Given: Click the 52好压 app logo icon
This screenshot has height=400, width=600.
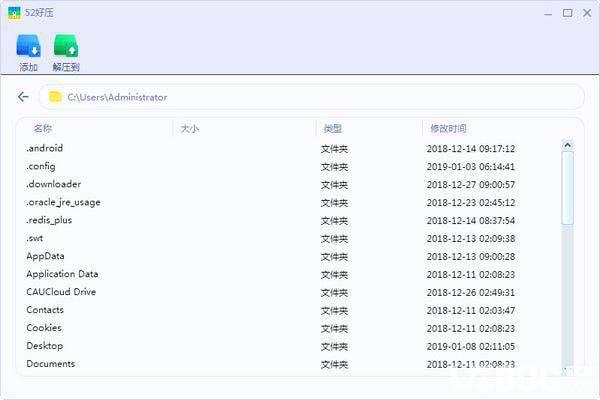Looking at the screenshot, I should coord(14,13).
